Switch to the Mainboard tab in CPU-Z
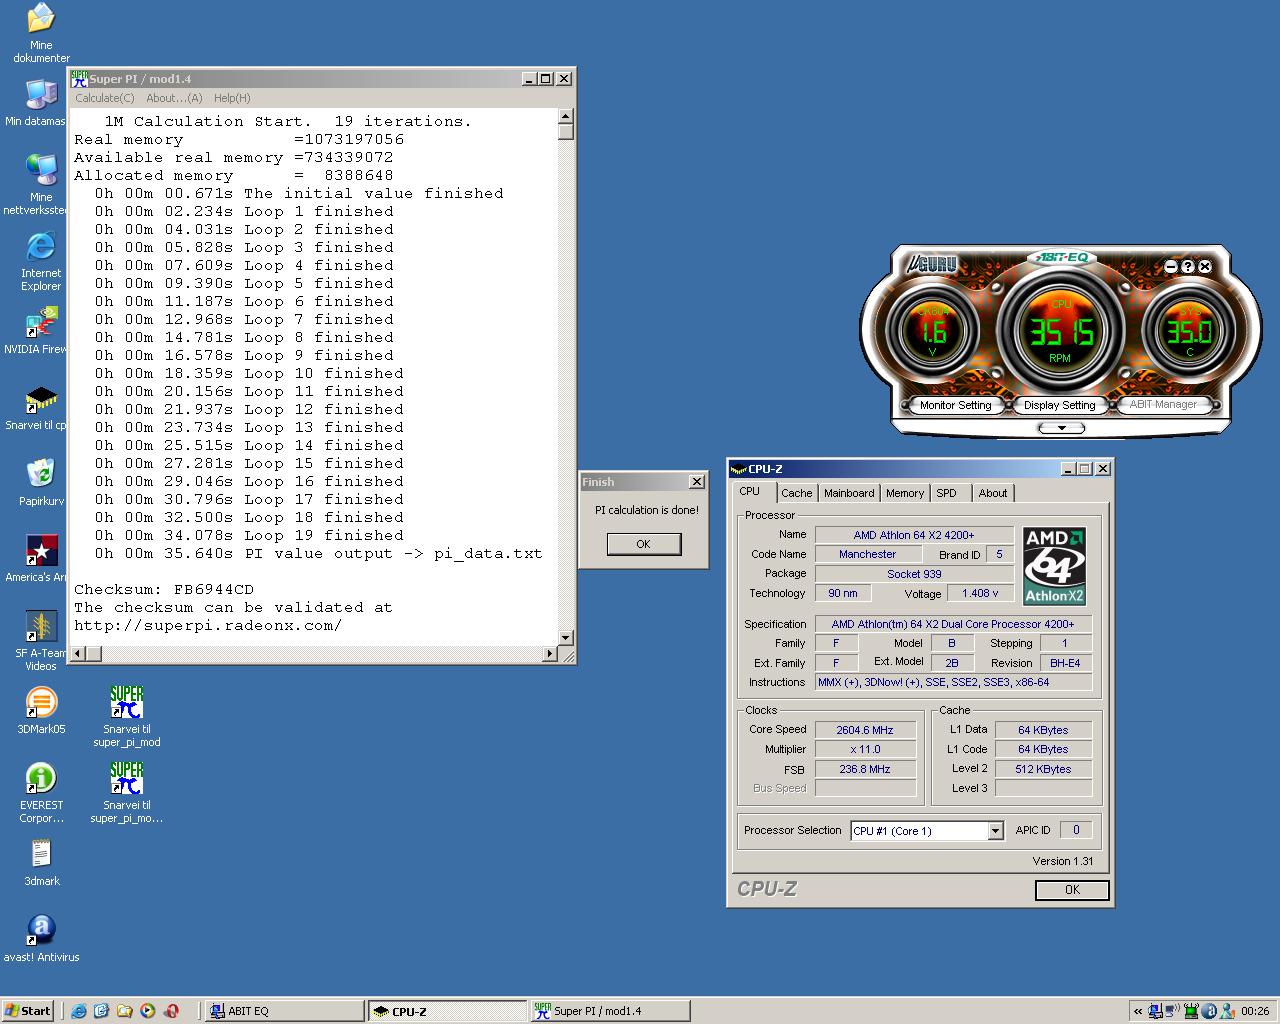This screenshot has height=1024, width=1280. tap(849, 493)
